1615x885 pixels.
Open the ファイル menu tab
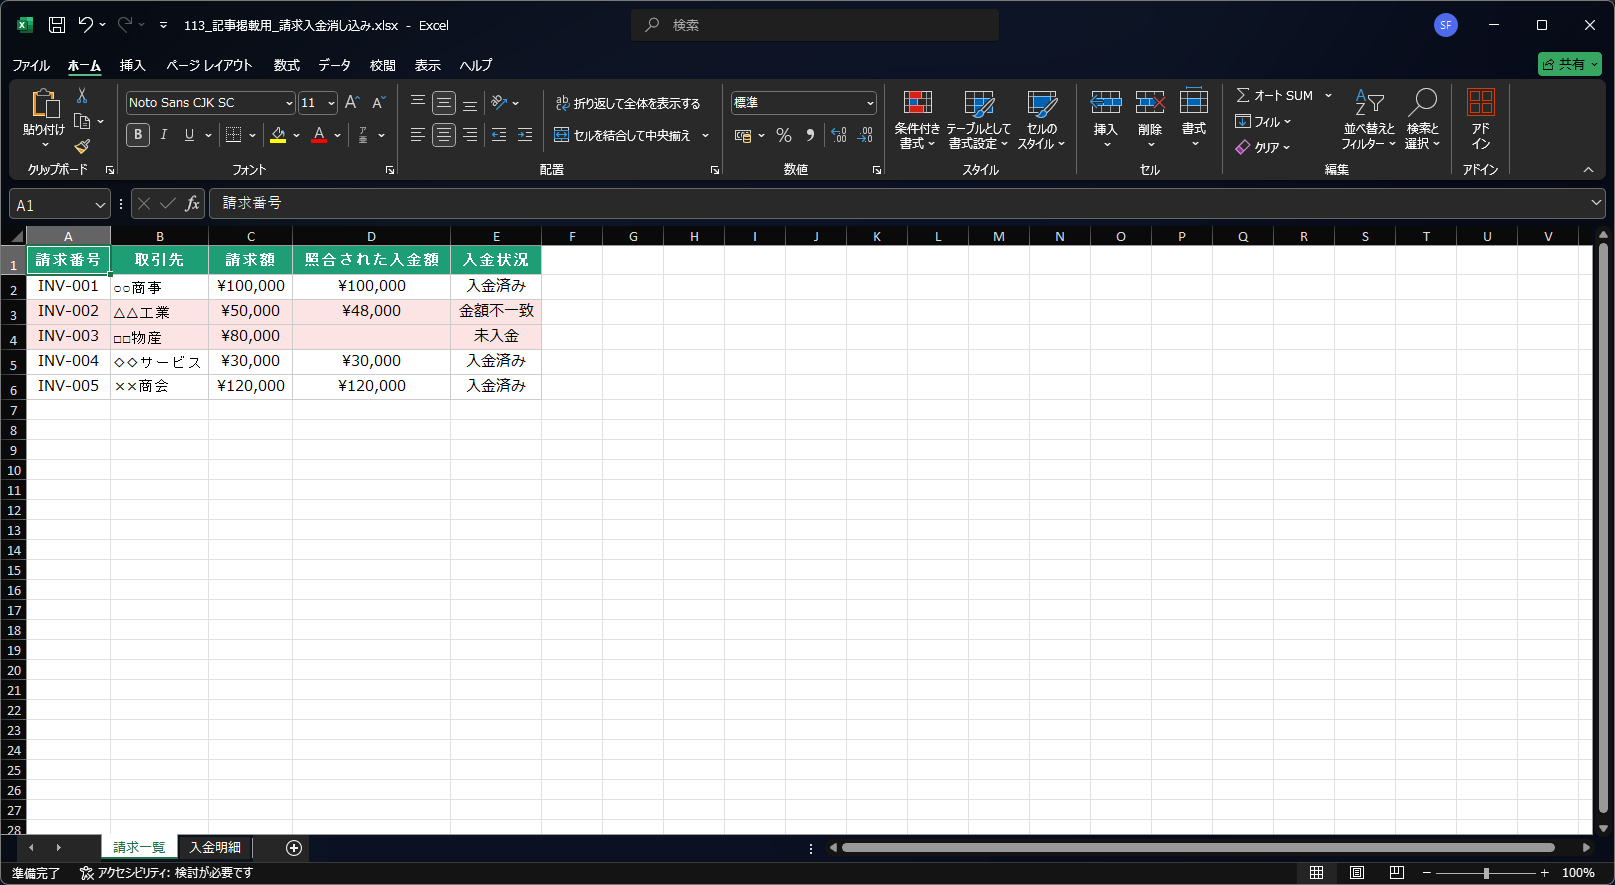(x=31, y=65)
